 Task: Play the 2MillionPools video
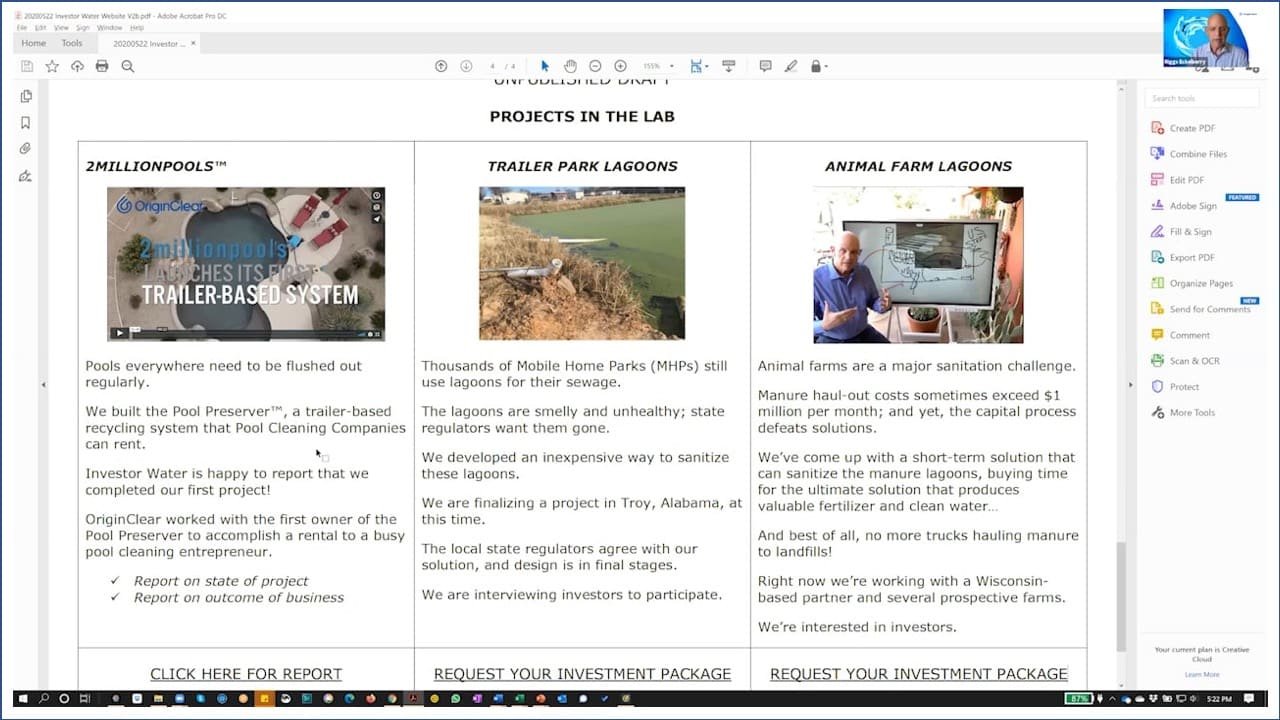[120, 333]
